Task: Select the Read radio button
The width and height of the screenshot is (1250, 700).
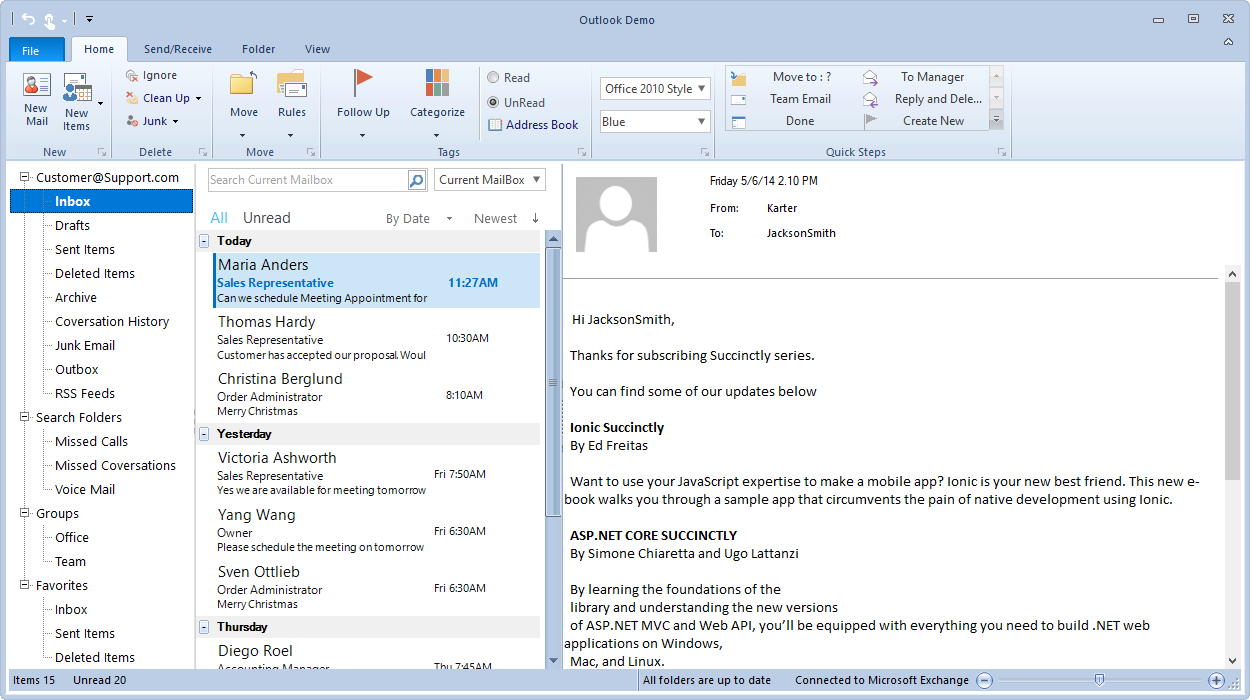Action: (x=495, y=77)
